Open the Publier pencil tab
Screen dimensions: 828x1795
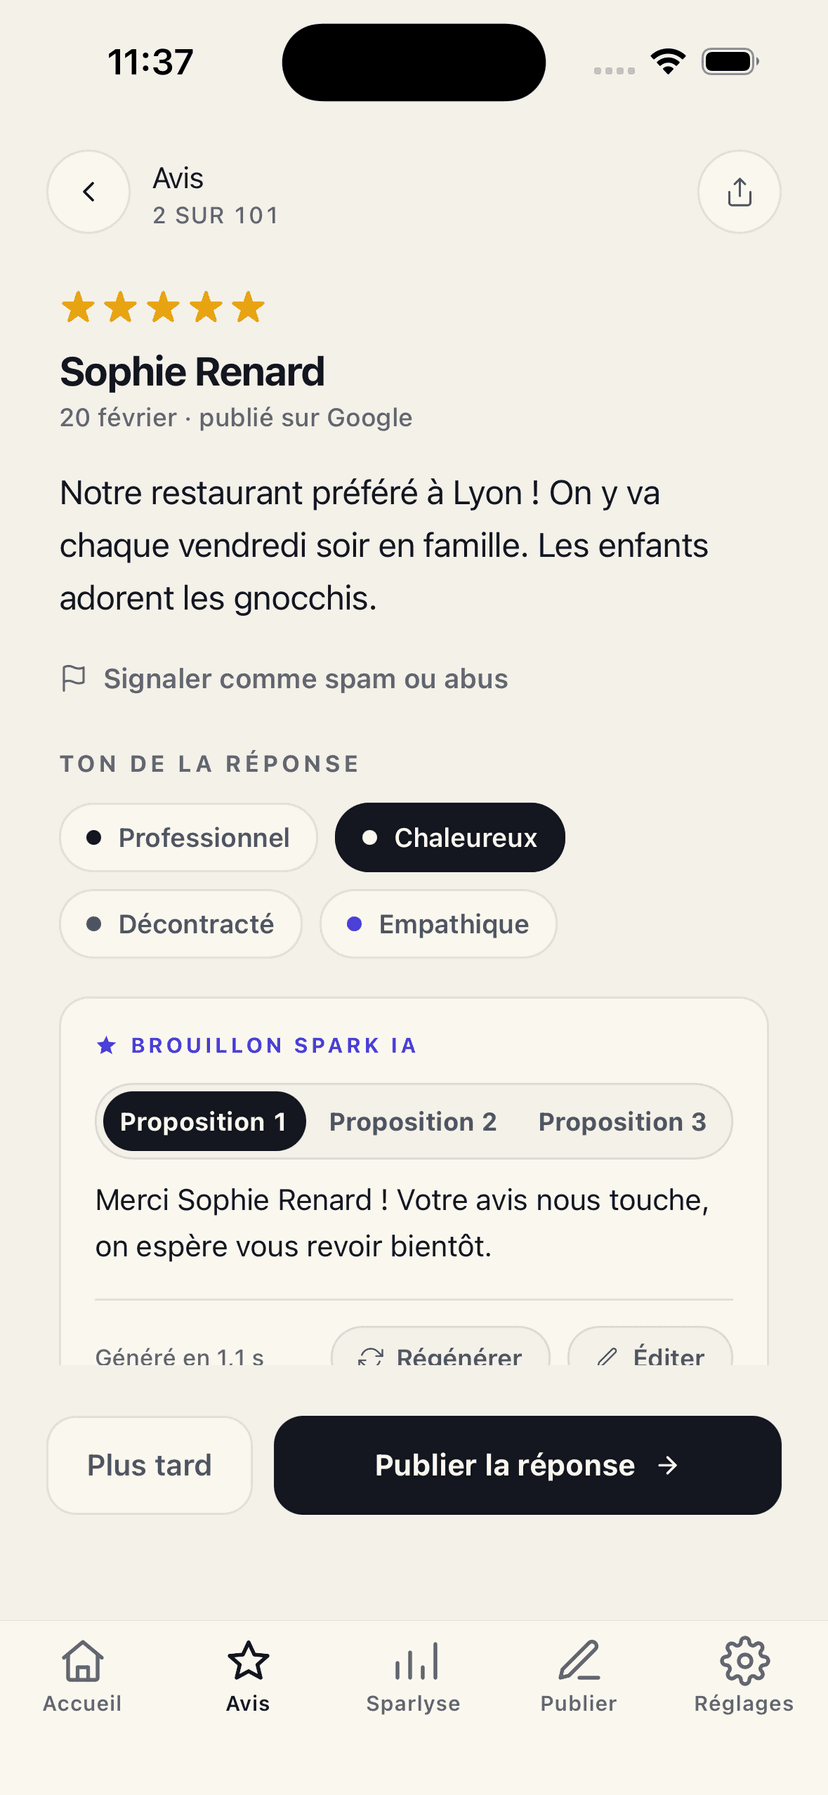(x=579, y=1677)
